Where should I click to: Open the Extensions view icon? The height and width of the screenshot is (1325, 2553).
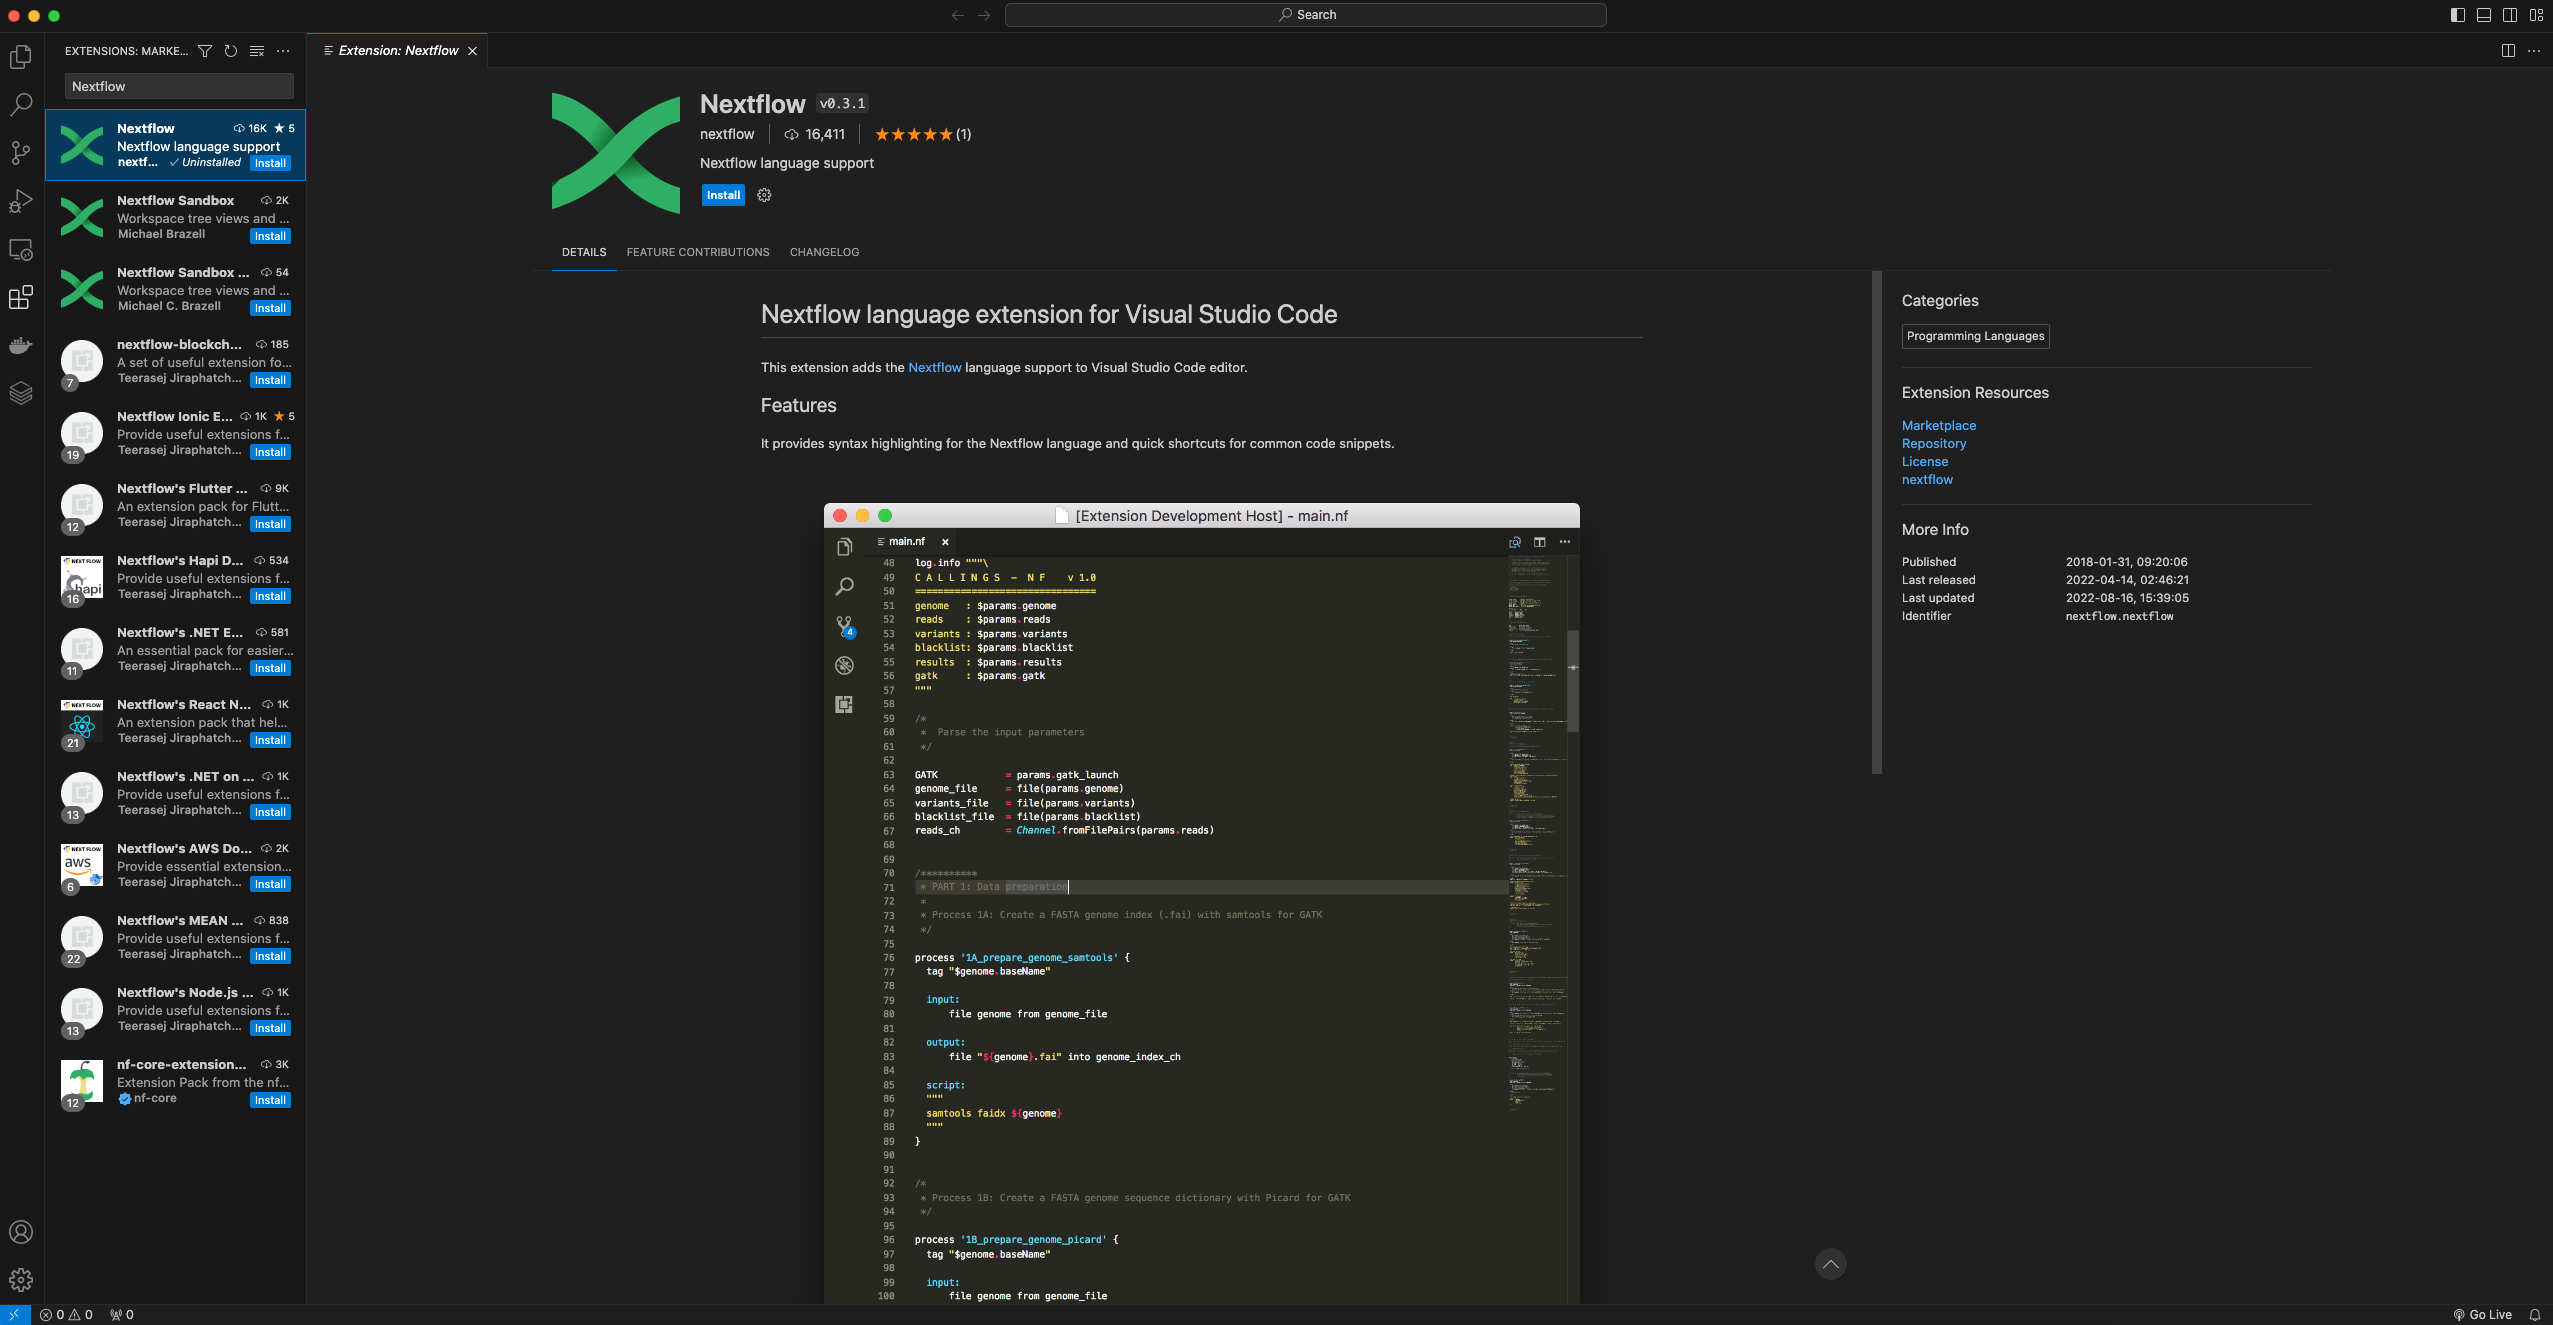click(21, 297)
